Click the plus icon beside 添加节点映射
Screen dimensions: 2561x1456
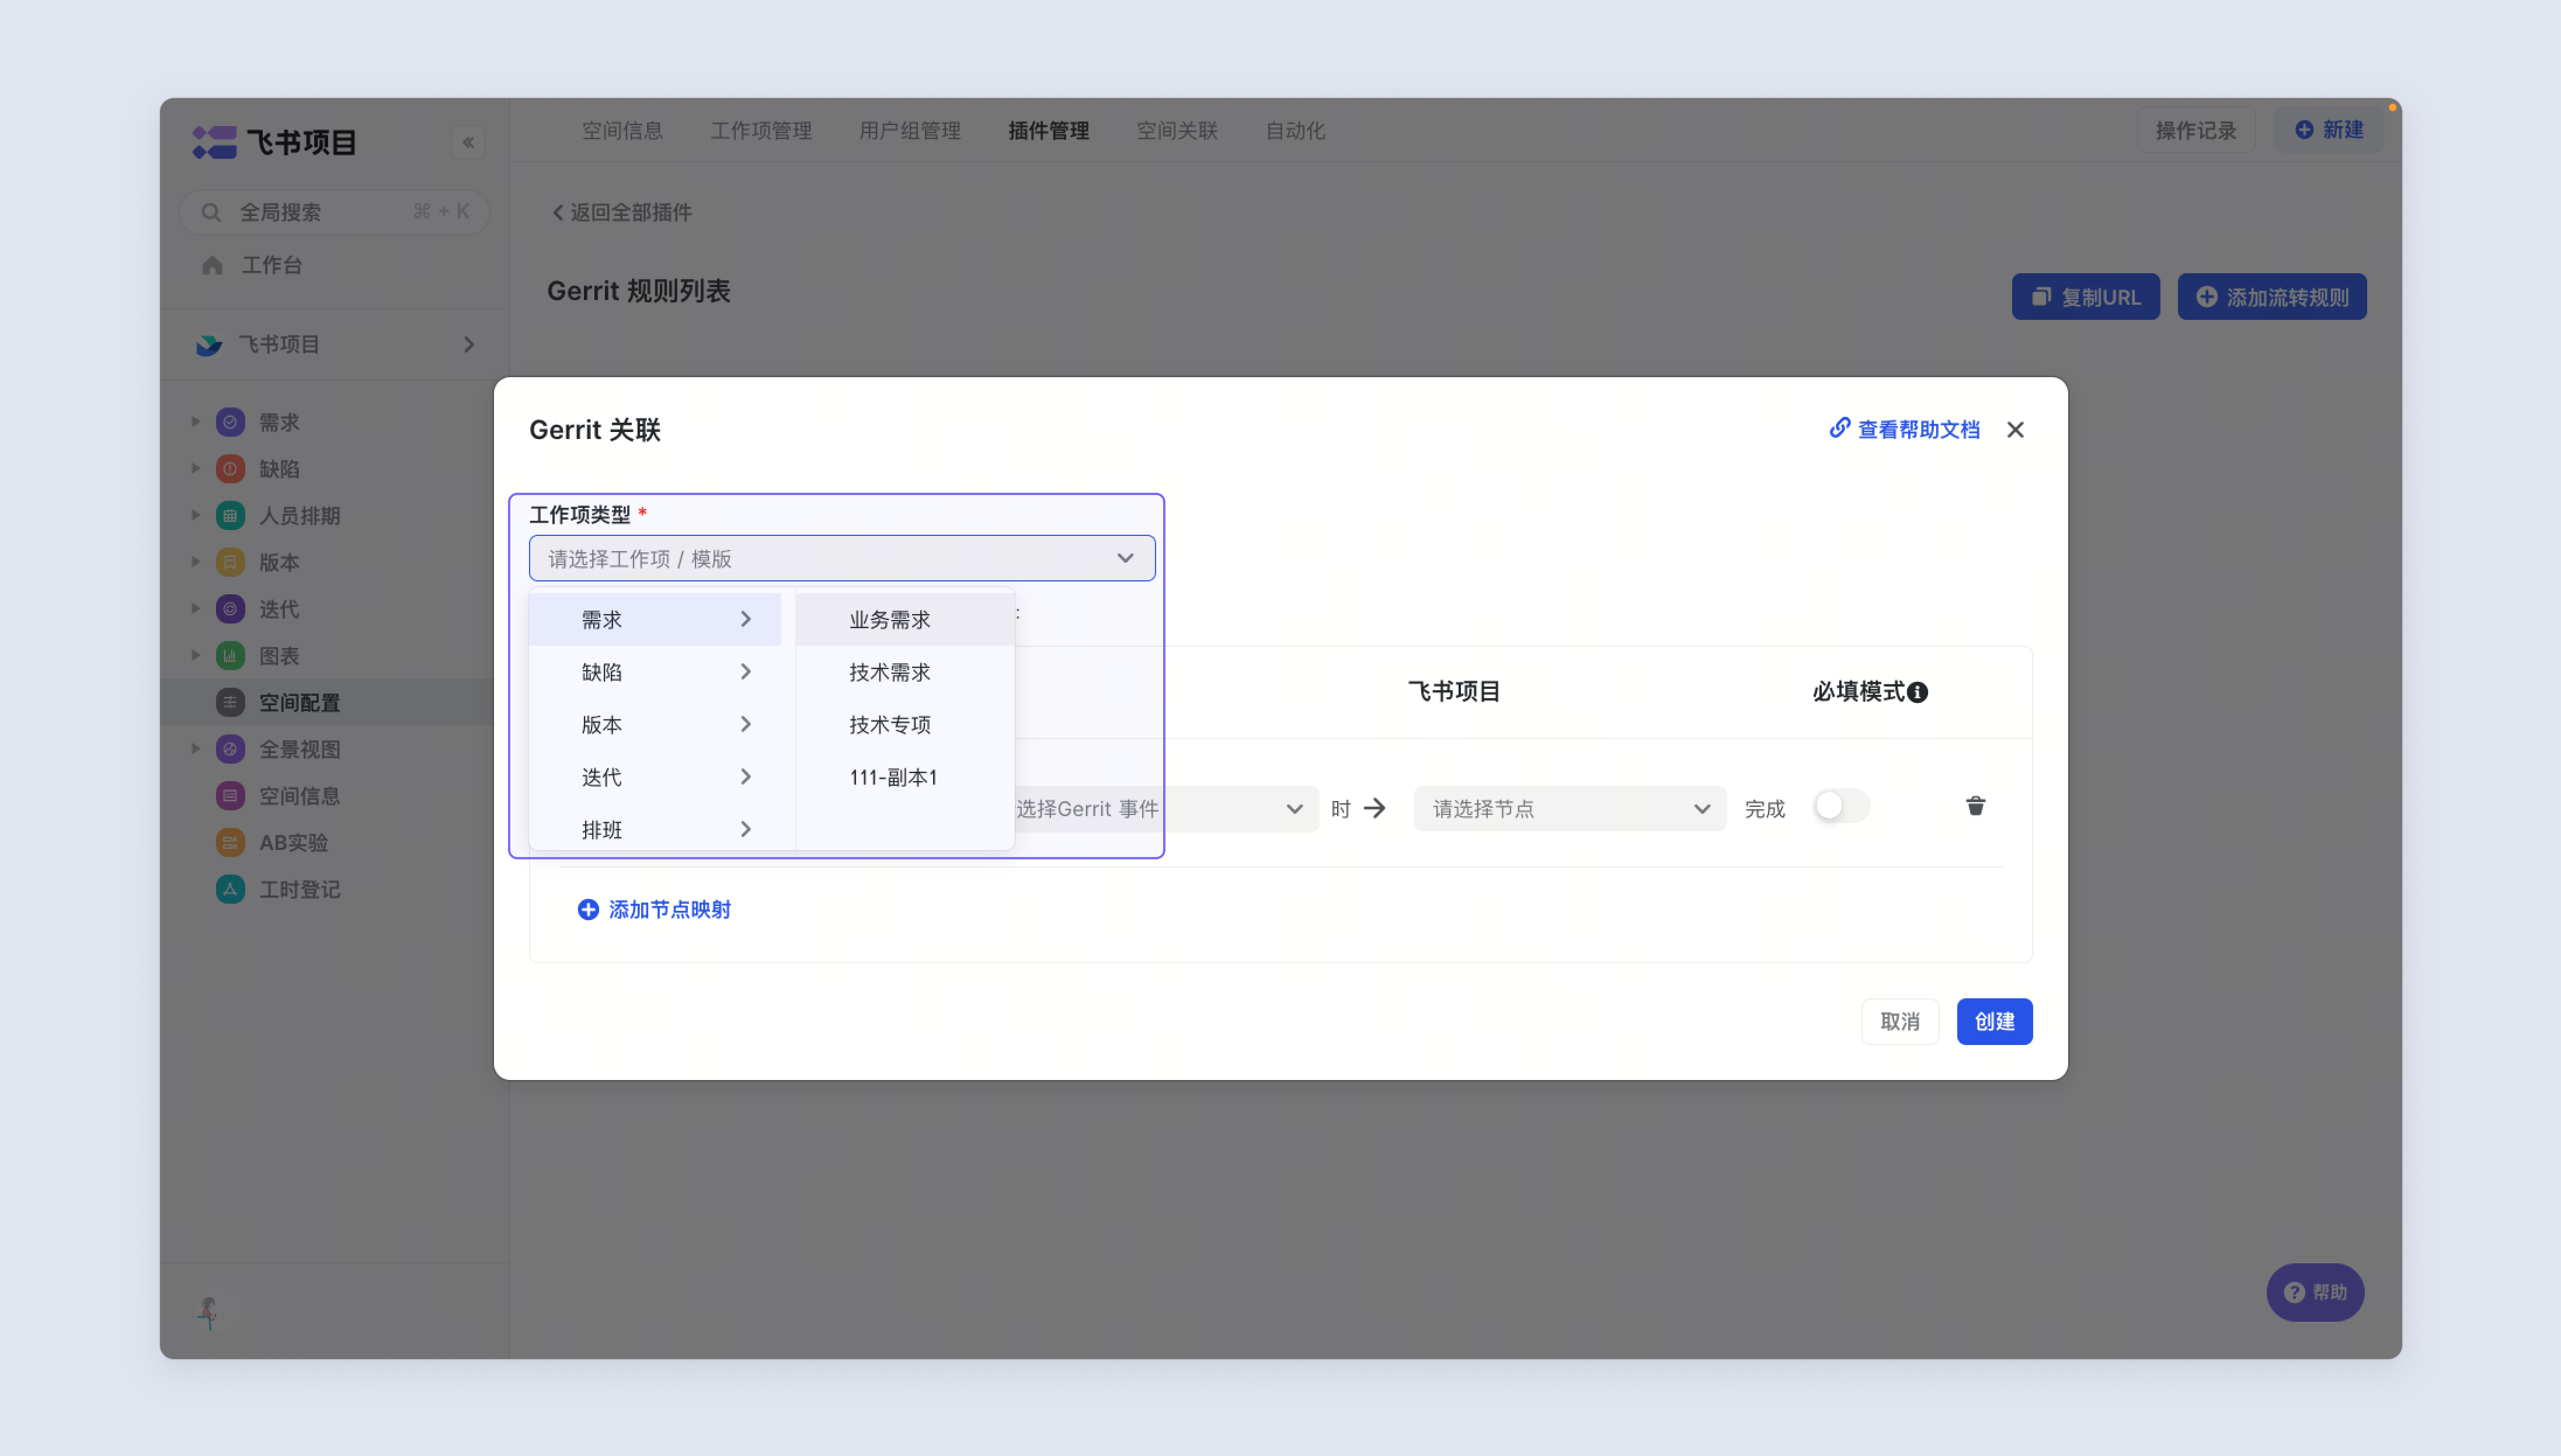588,909
